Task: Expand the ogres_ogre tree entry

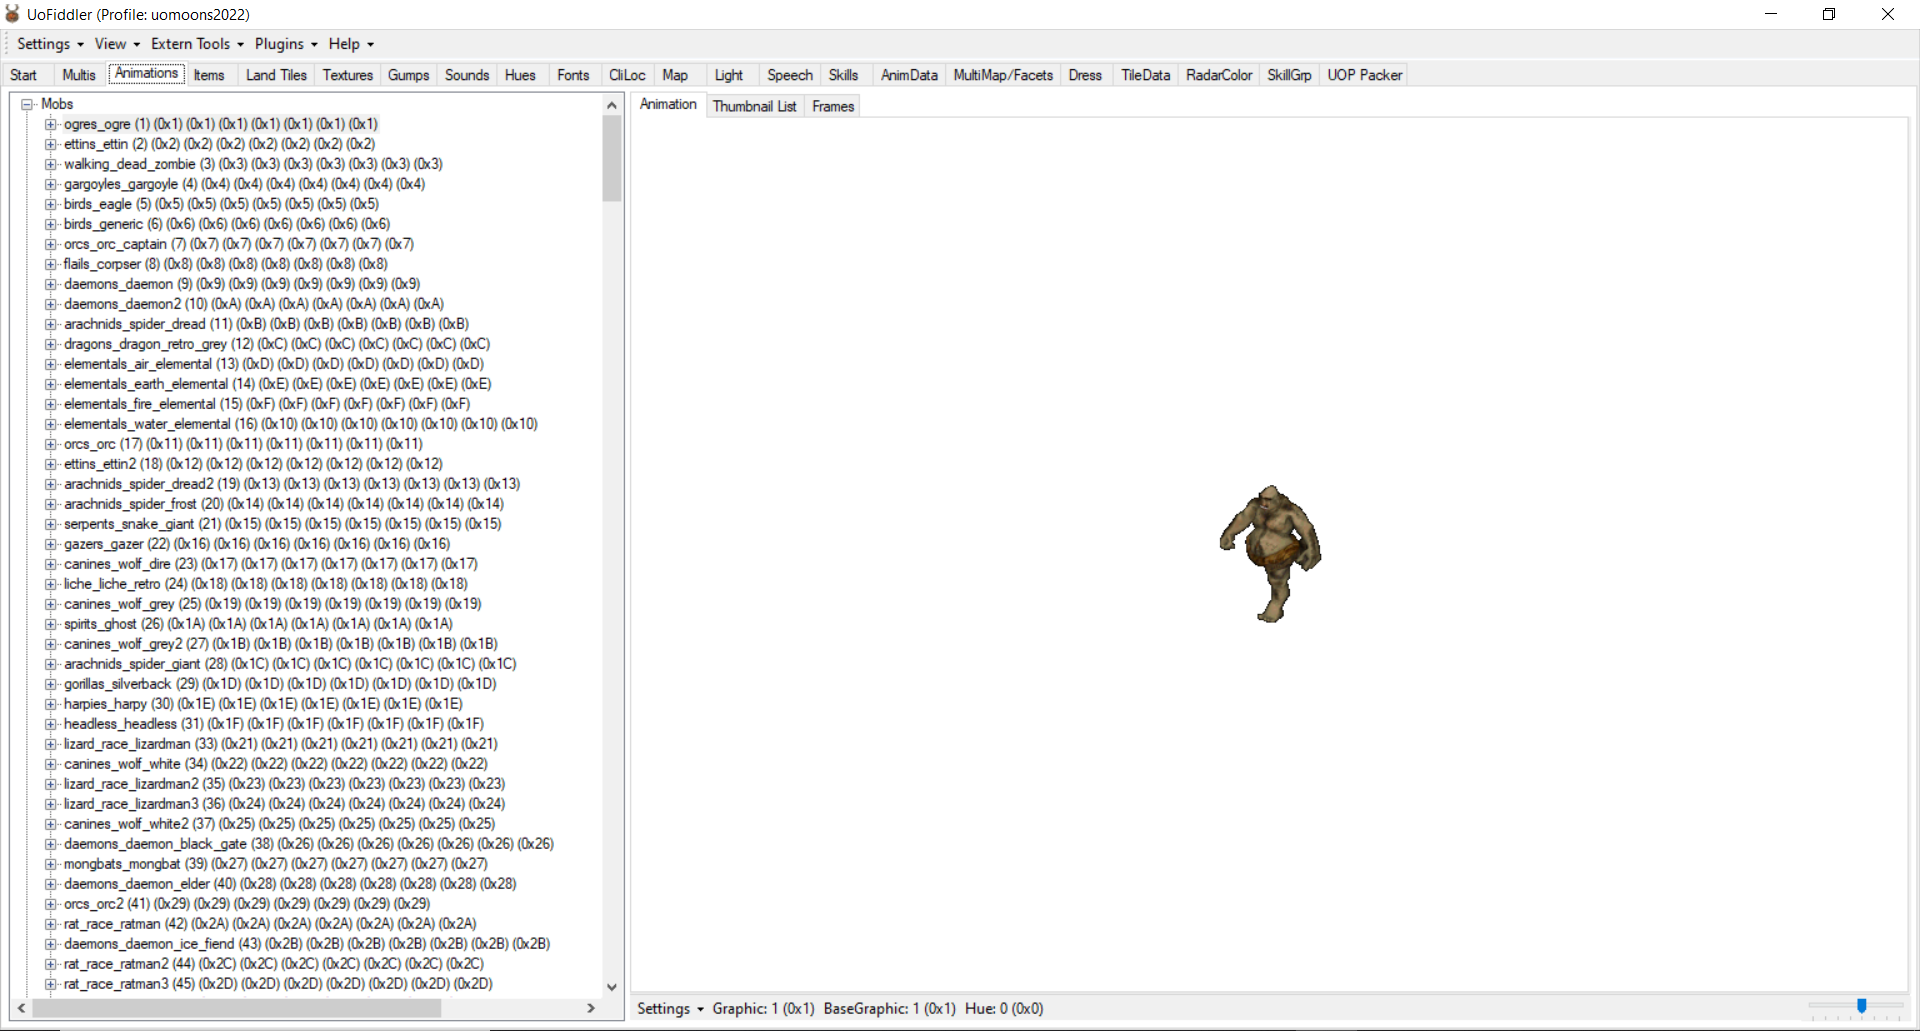Action: tap(50, 124)
